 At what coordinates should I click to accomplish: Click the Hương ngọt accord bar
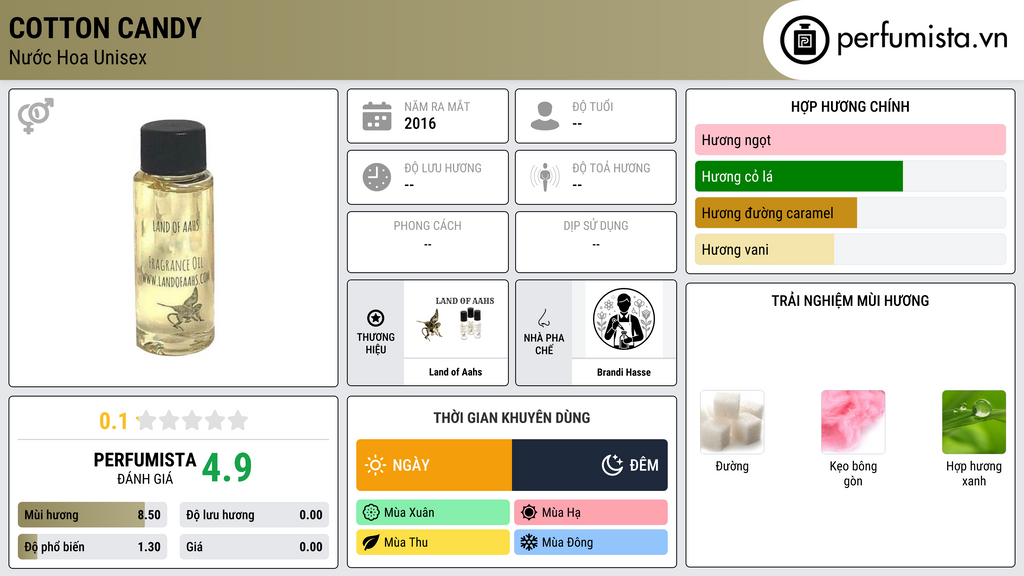point(850,140)
